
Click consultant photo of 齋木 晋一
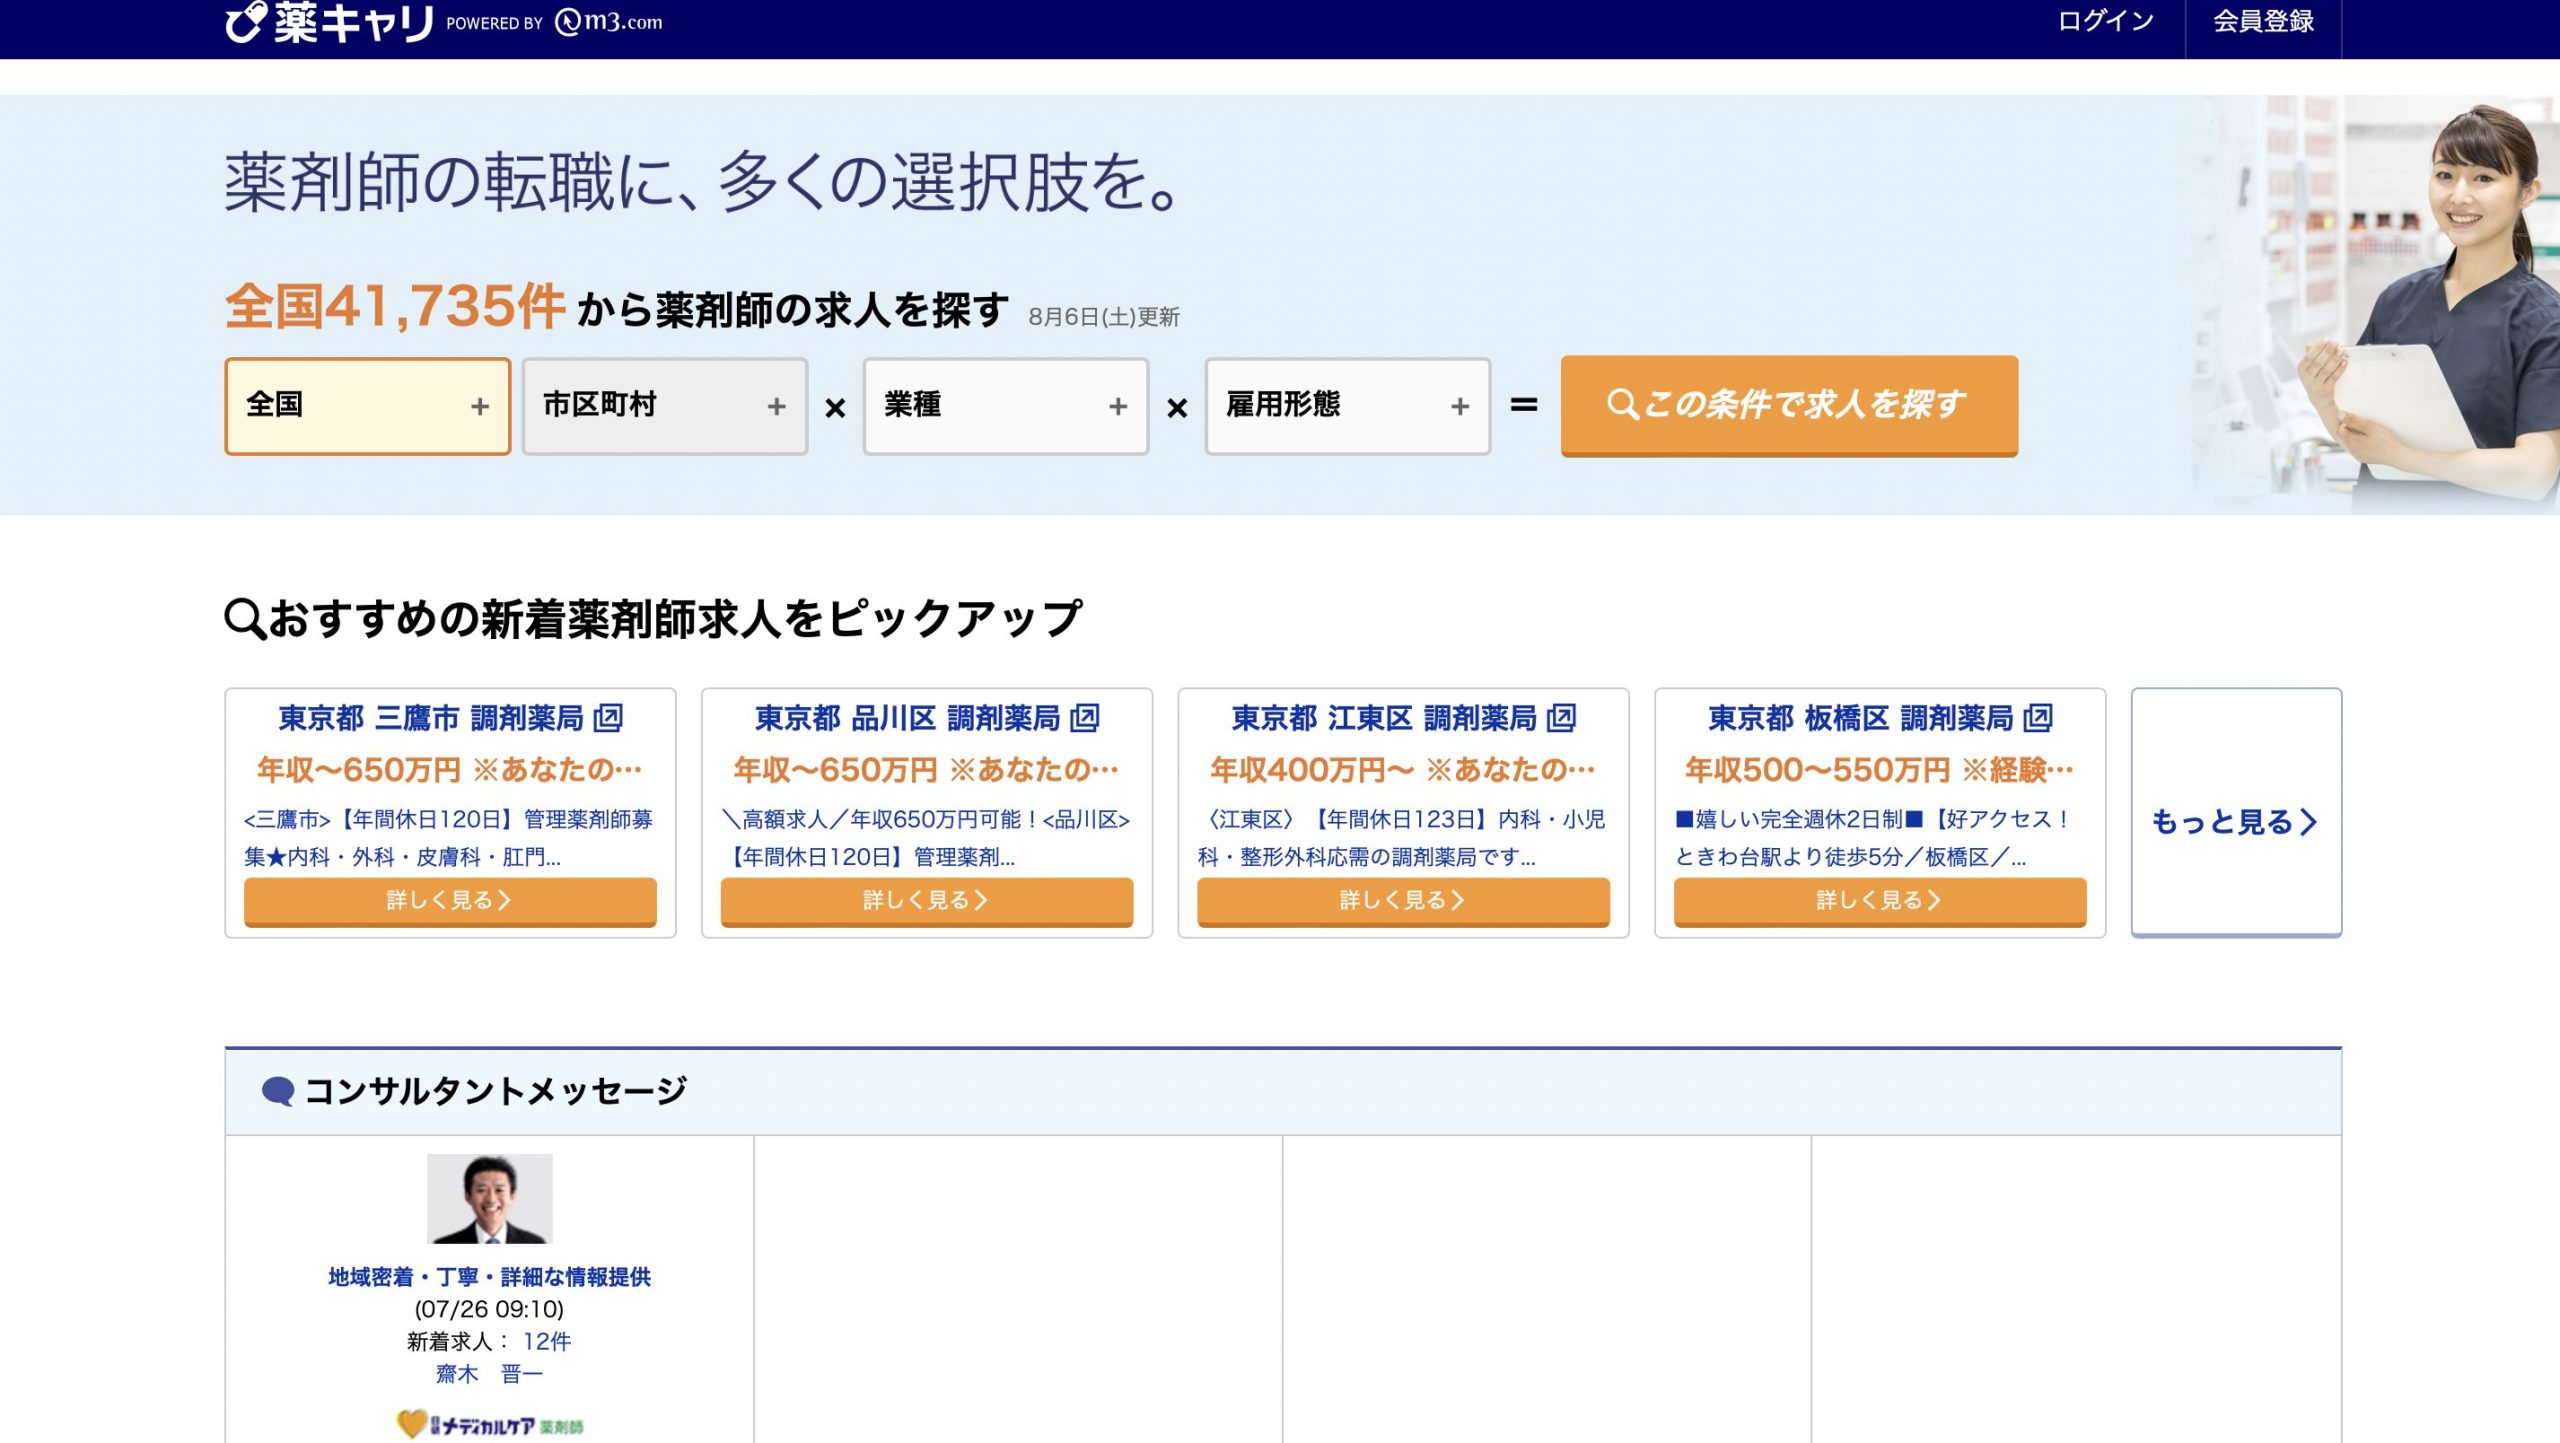pos(489,1198)
